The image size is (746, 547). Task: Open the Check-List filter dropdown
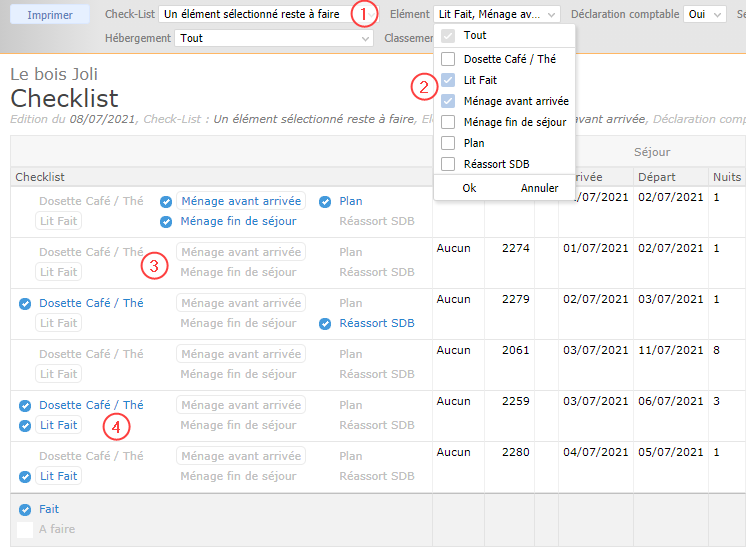click(x=255, y=15)
